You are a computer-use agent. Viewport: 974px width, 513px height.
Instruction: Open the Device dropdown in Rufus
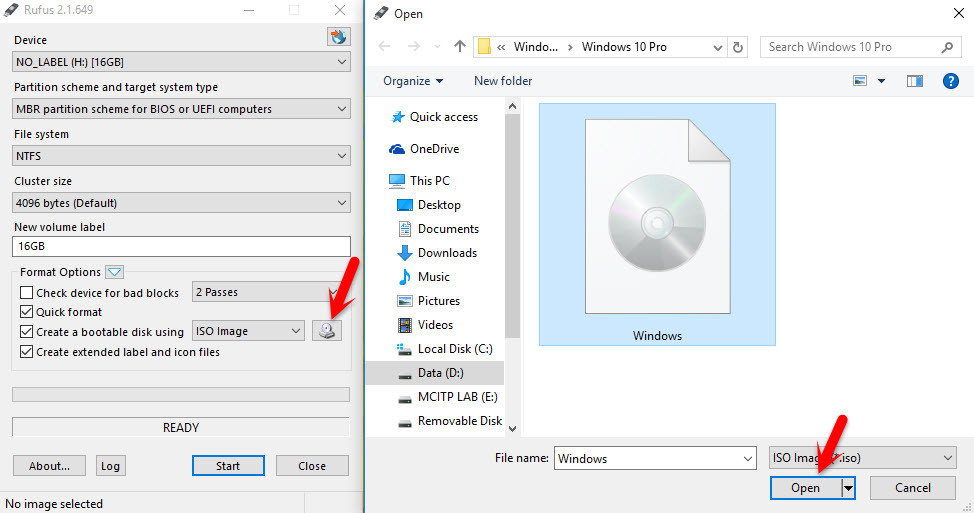[x=181, y=61]
